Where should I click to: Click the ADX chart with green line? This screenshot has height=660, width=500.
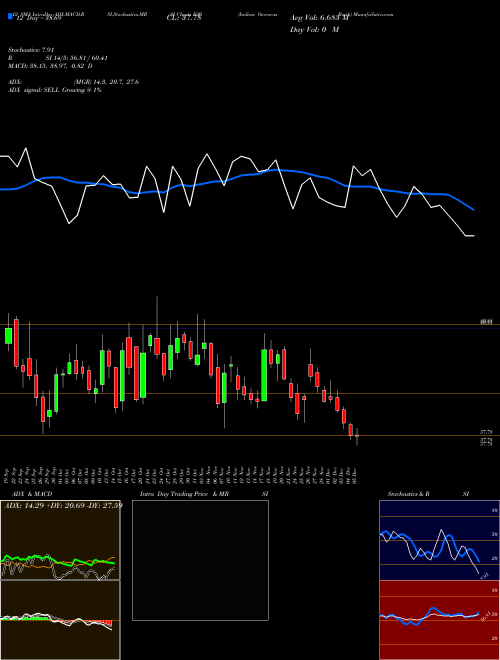point(60,540)
